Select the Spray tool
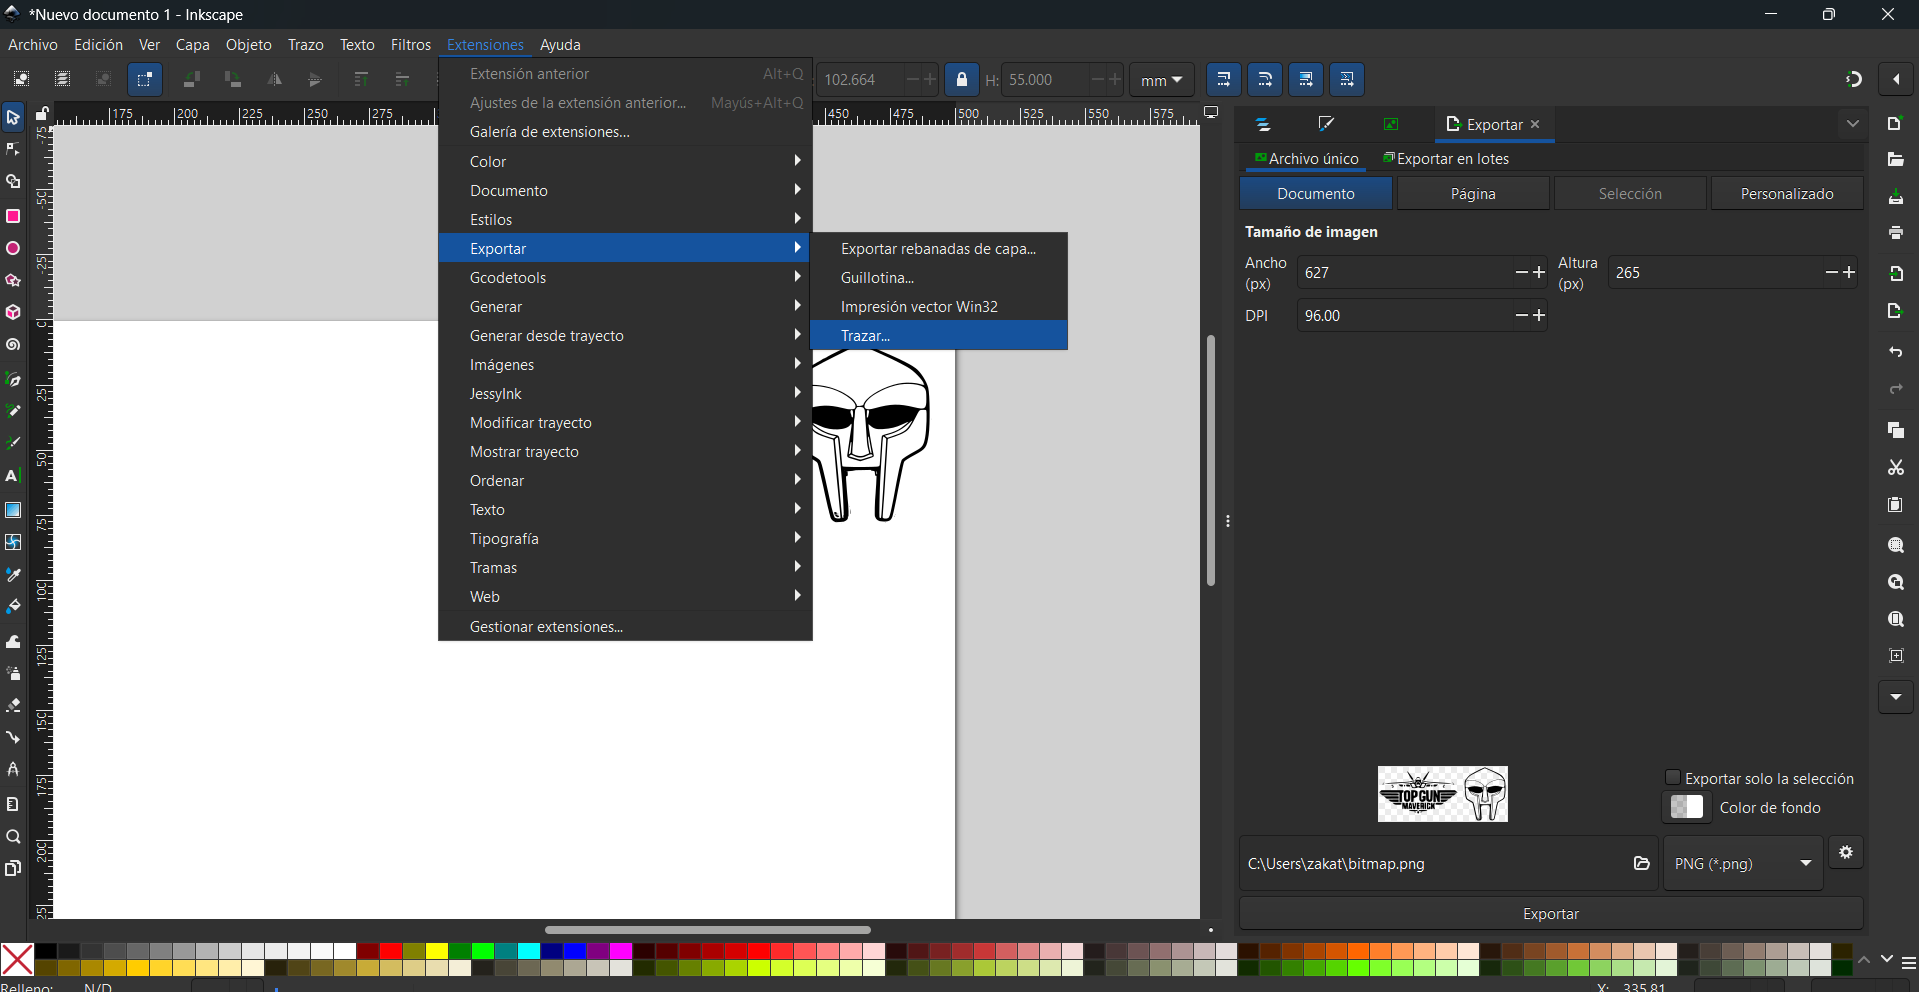 tap(13, 673)
